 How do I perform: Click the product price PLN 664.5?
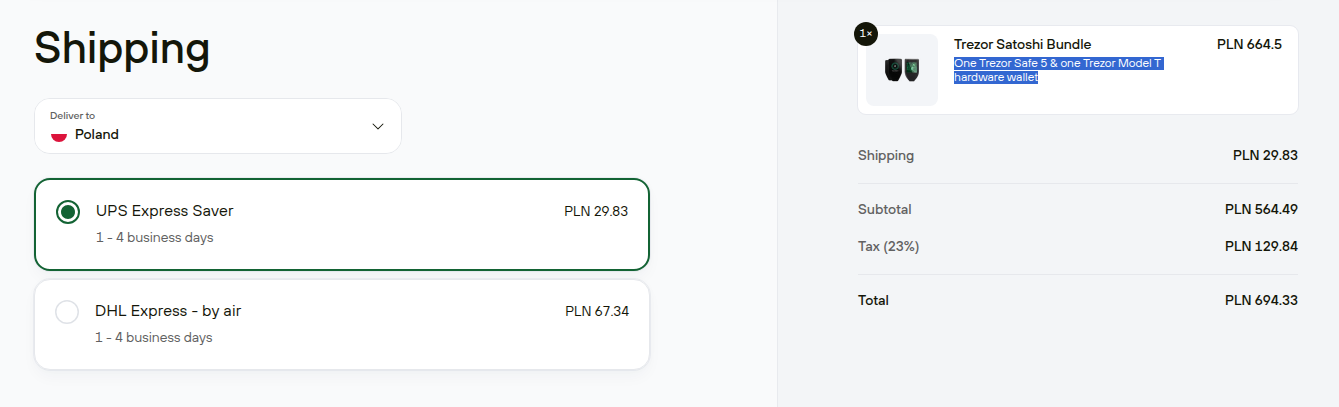pyautogui.click(x=1249, y=45)
